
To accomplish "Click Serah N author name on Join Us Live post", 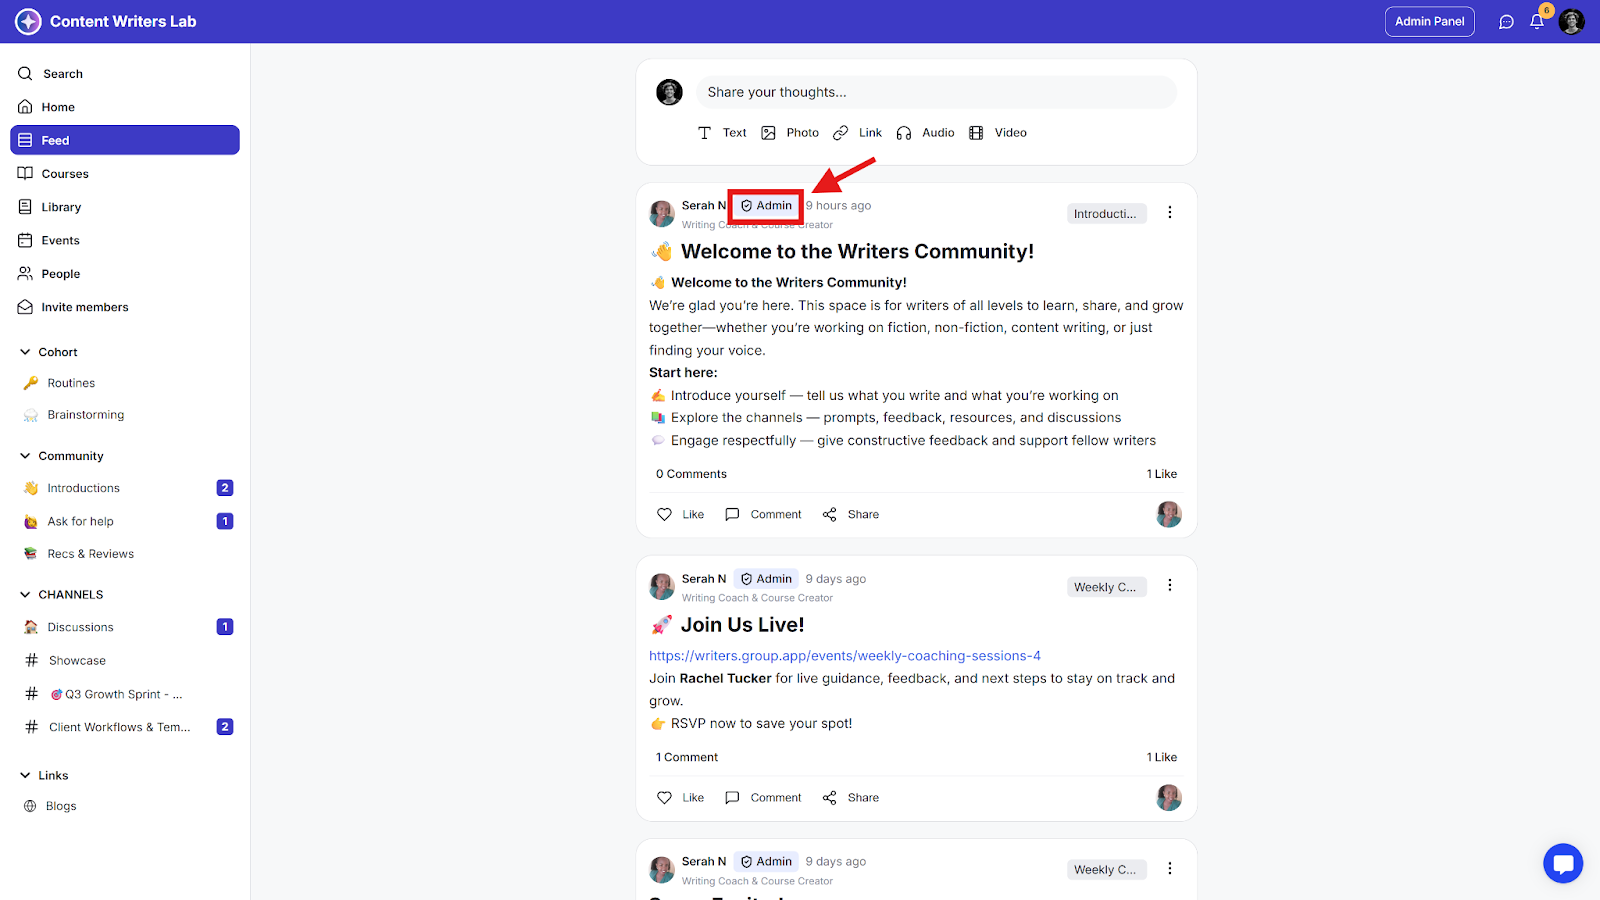I will pos(704,579).
